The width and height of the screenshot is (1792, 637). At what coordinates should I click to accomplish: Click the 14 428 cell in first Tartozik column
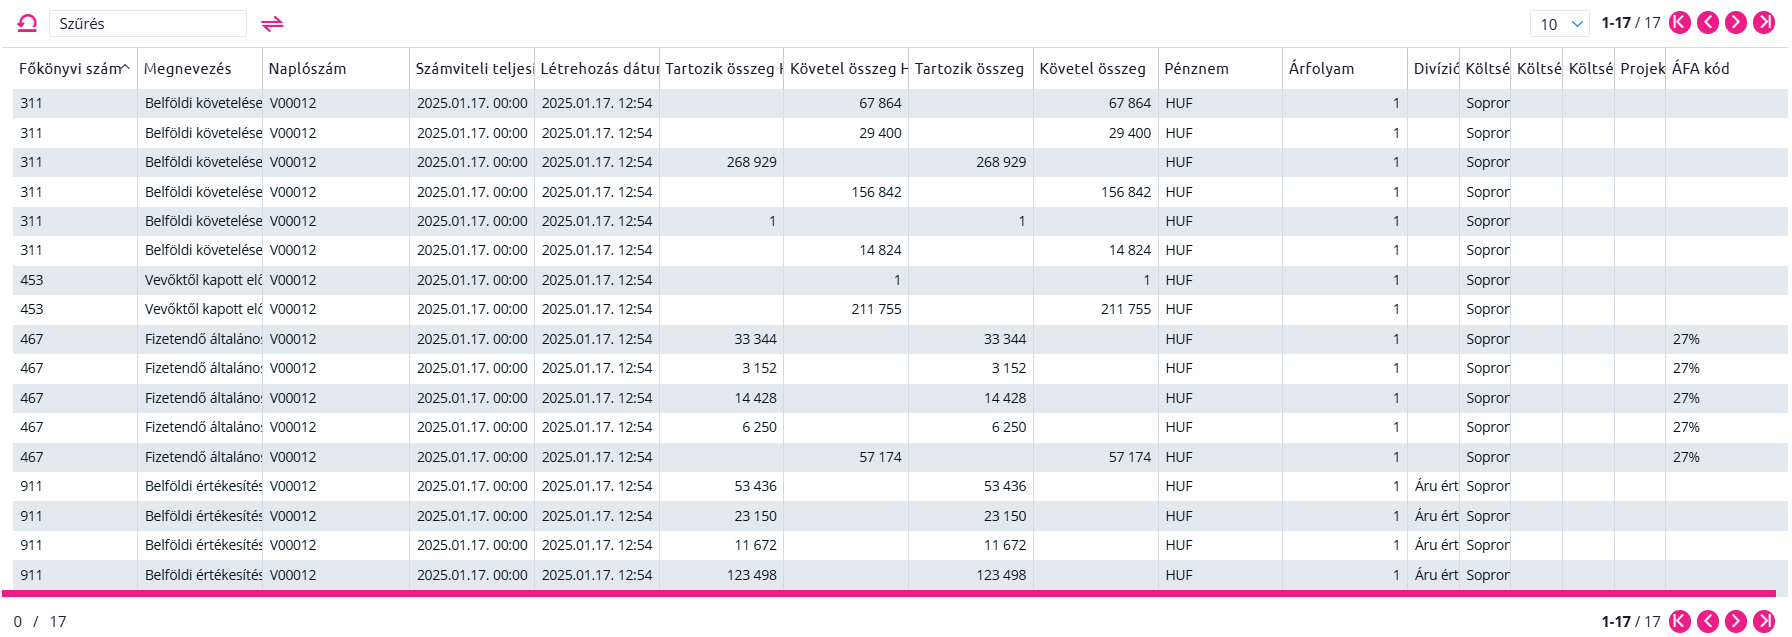click(721, 398)
